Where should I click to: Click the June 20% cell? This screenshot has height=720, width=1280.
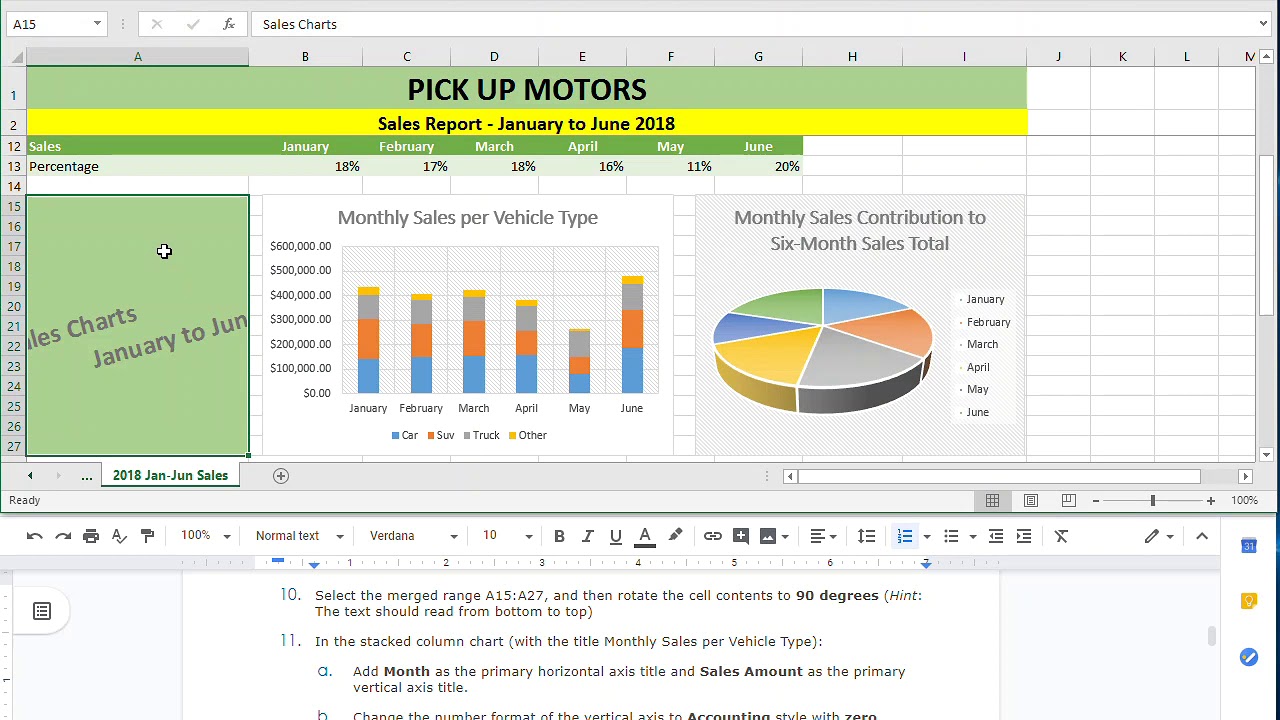pos(758,167)
